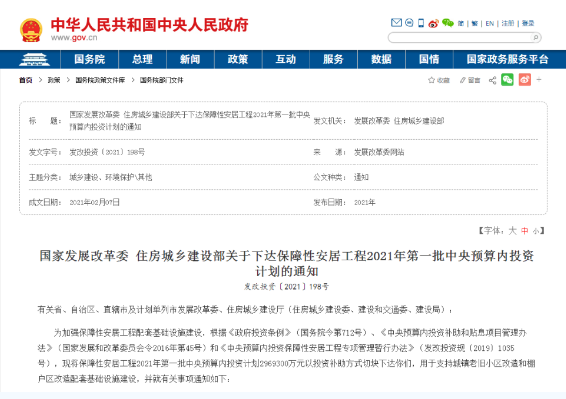Click the subtitle 发改投资〔2021〕198号 under headline

[287, 287]
